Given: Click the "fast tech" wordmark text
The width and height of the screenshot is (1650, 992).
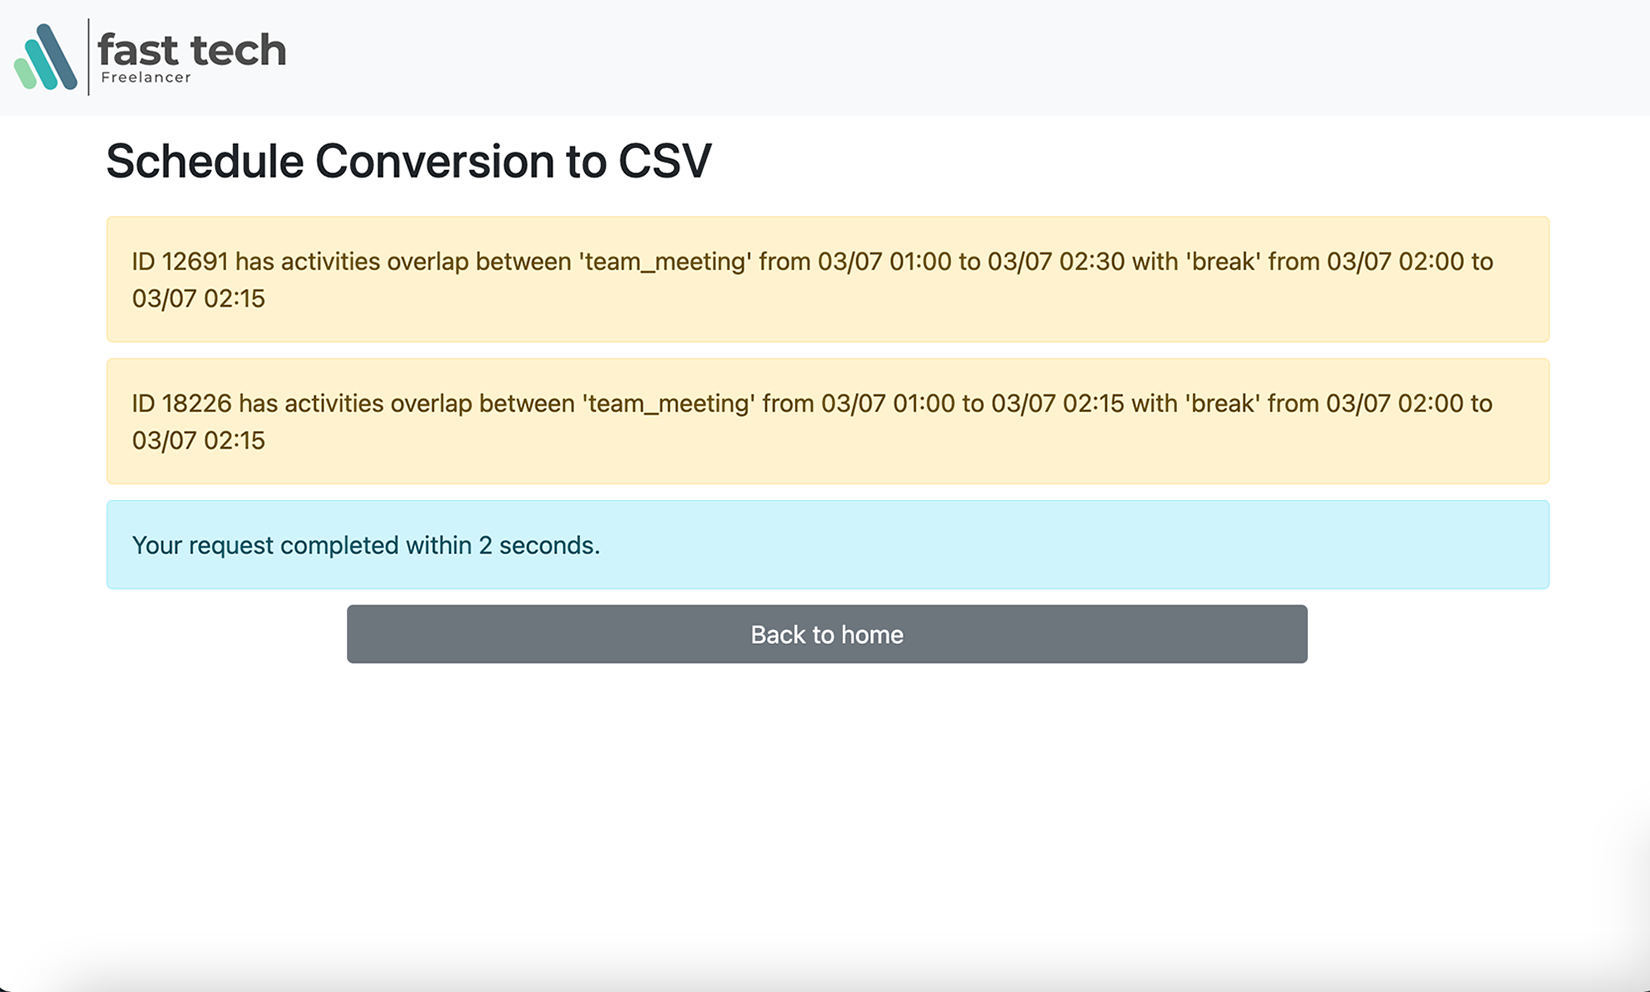Looking at the screenshot, I should [x=192, y=49].
